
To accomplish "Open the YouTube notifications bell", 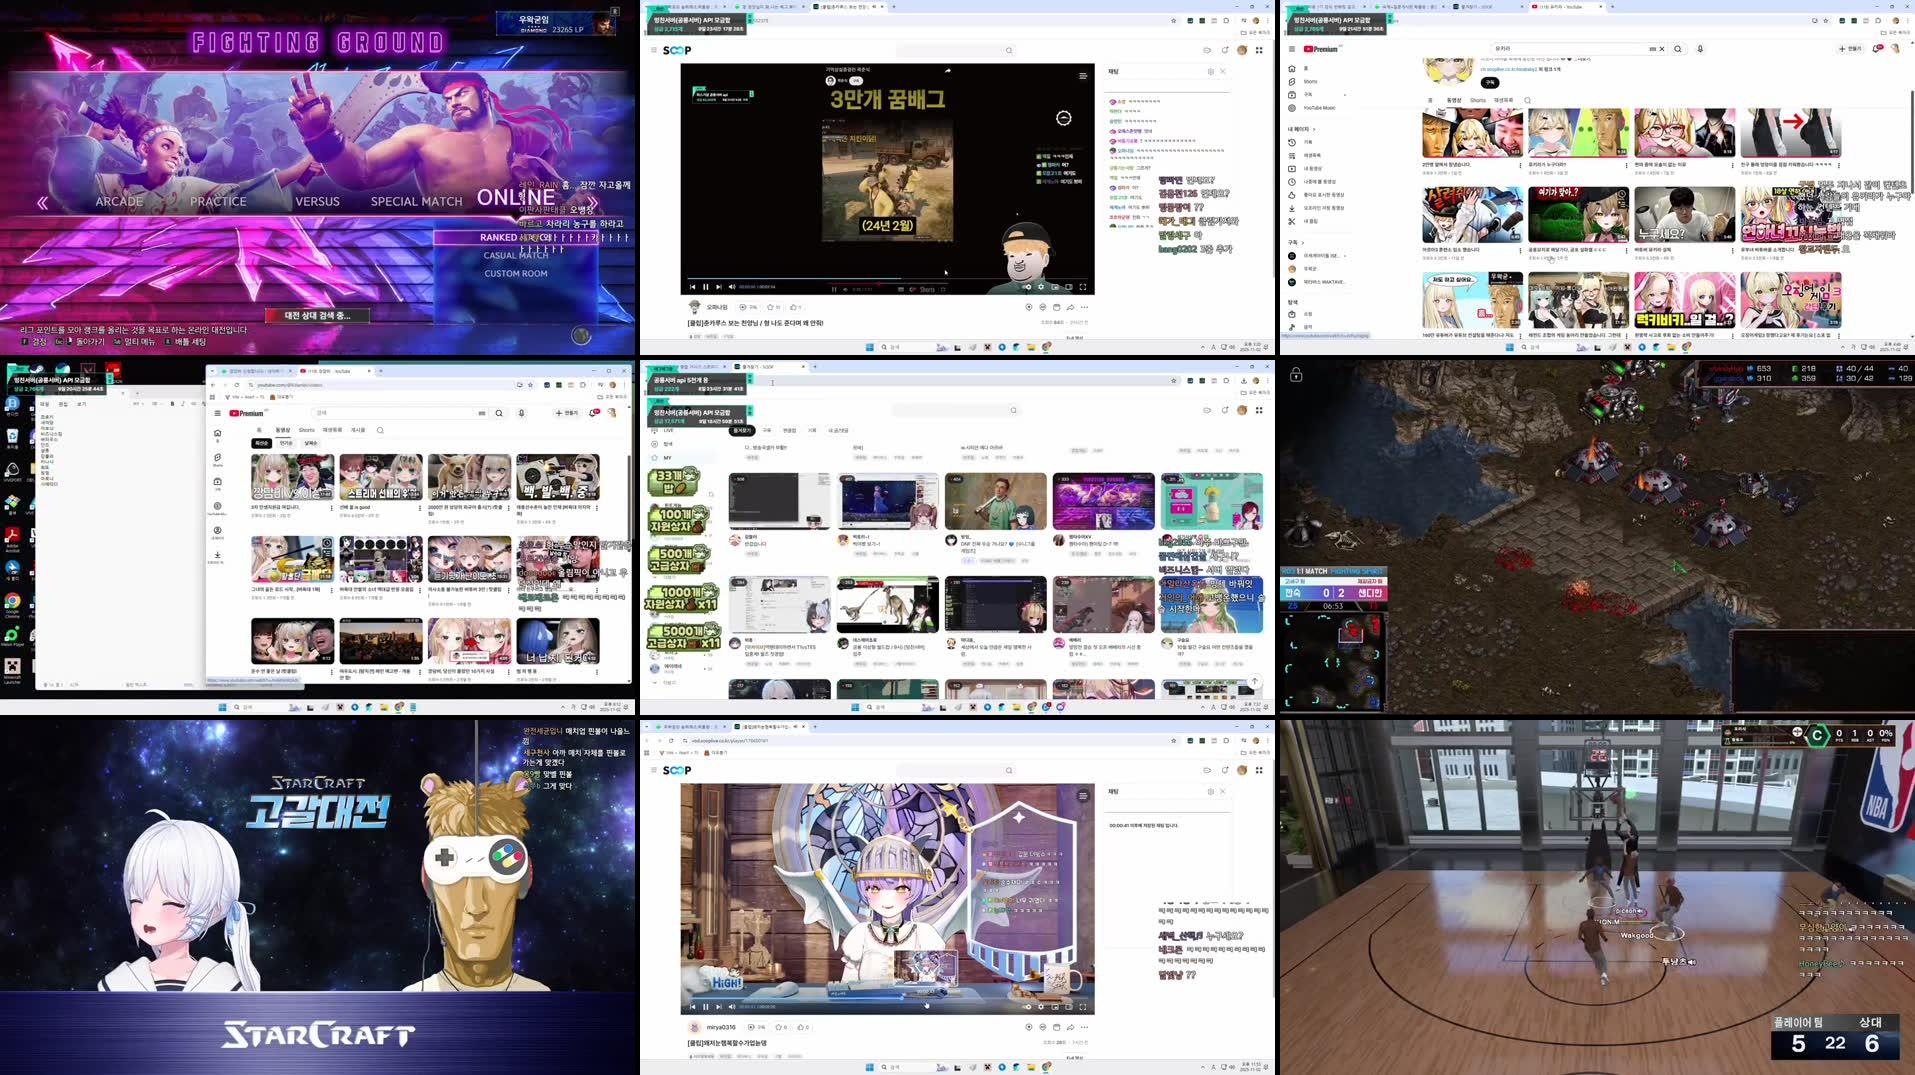I will click(x=1876, y=49).
